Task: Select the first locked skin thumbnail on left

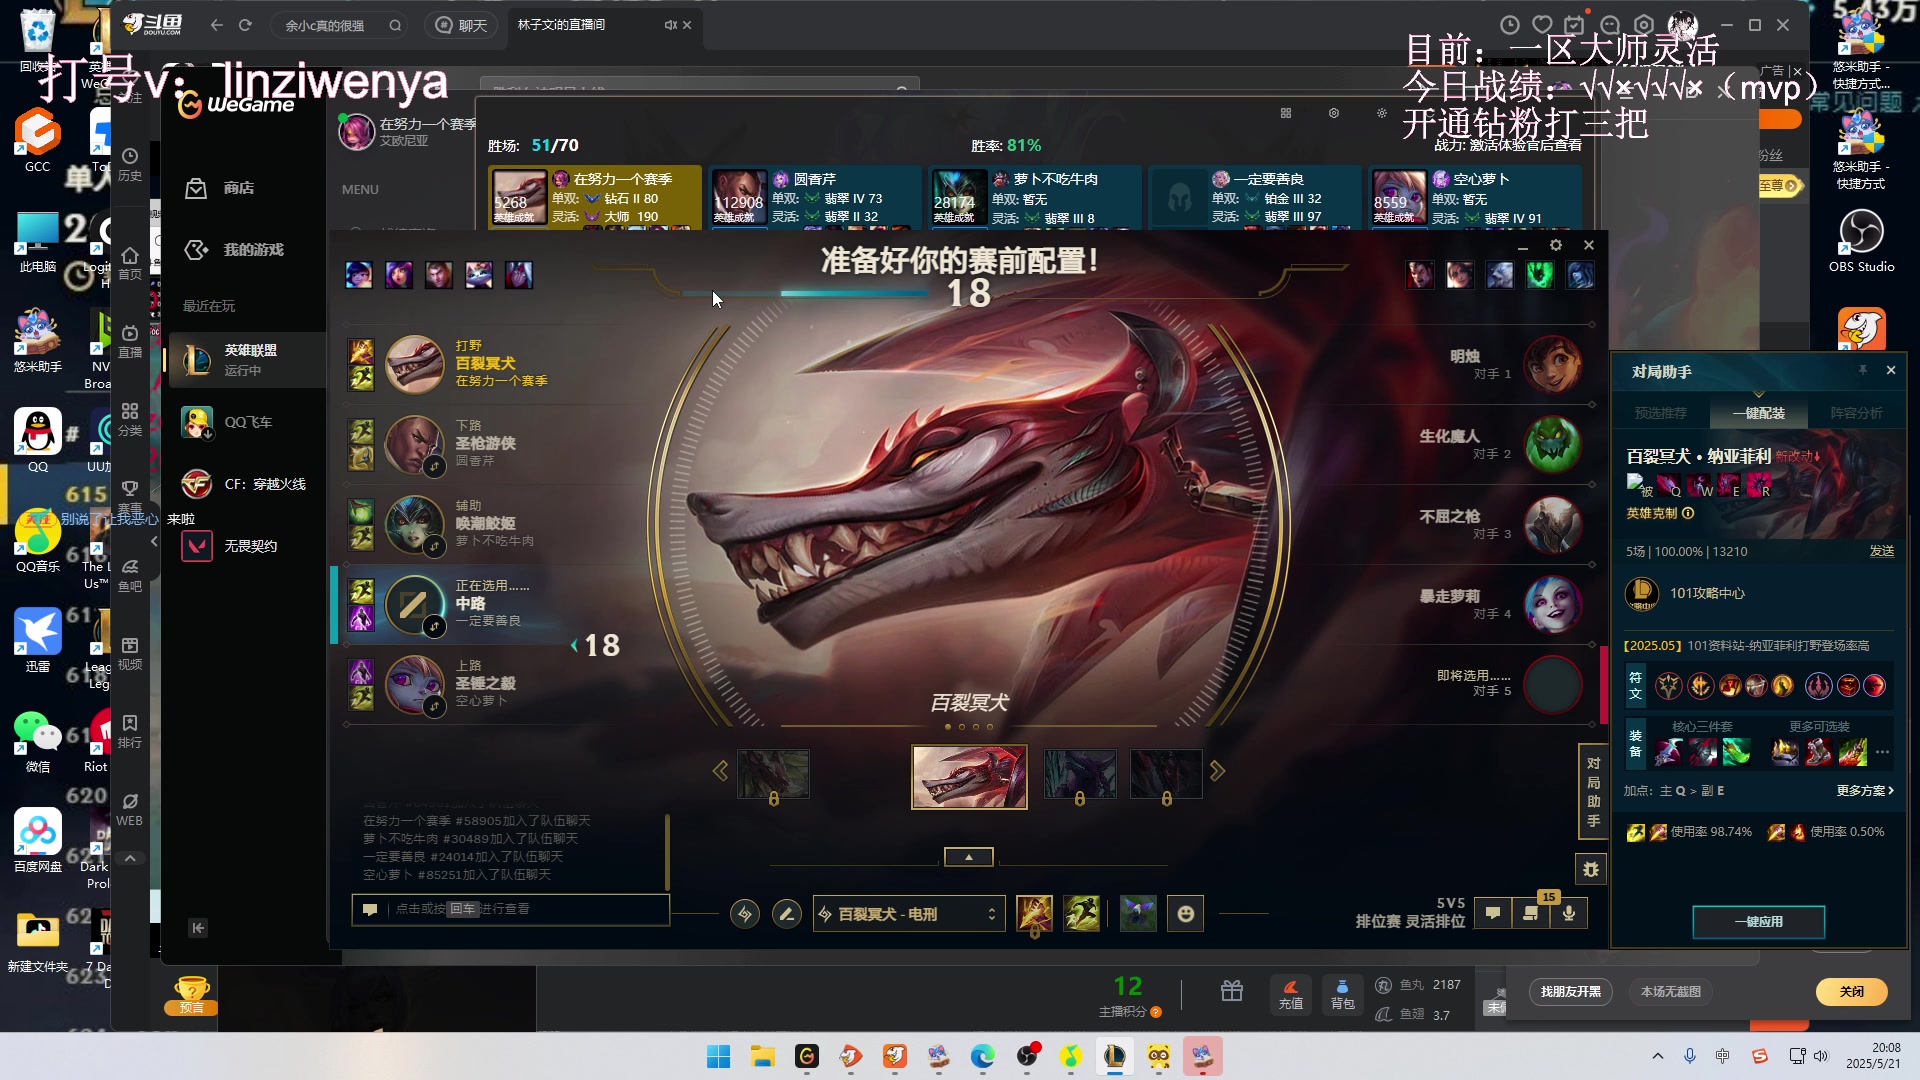Action: coord(773,774)
